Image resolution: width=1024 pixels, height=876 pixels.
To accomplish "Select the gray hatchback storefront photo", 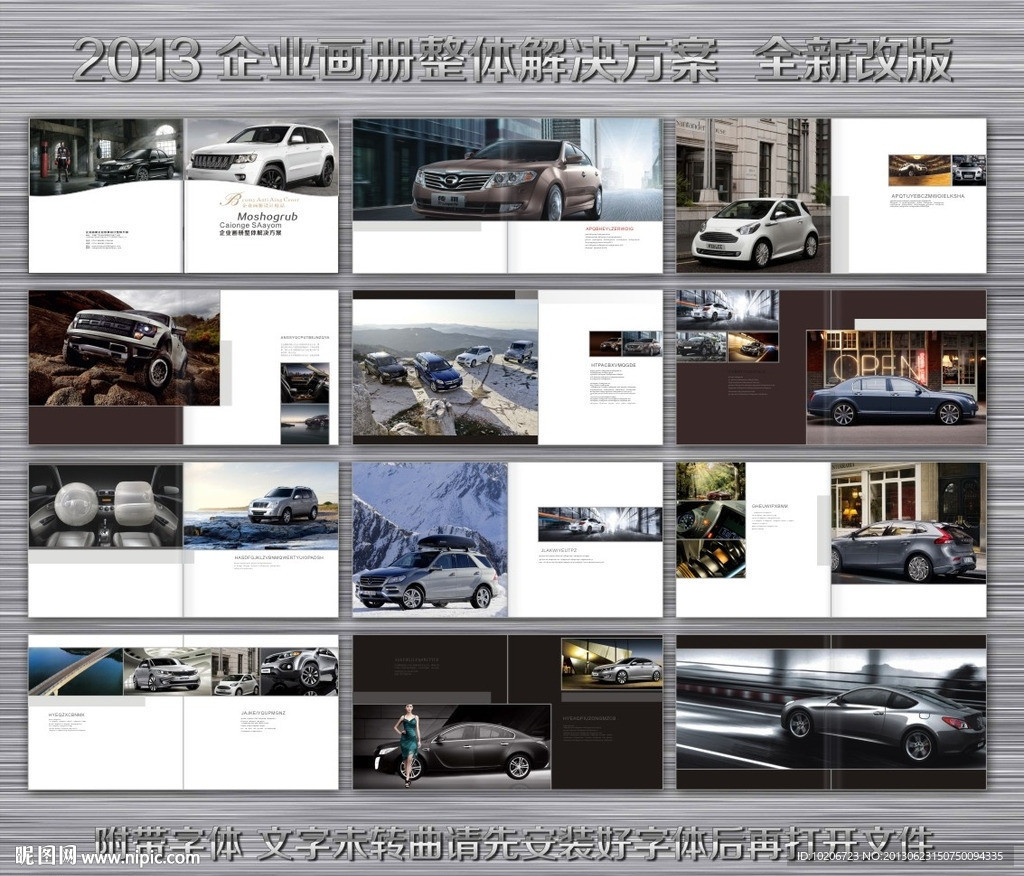I will pyautogui.click(x=908, y=523).
